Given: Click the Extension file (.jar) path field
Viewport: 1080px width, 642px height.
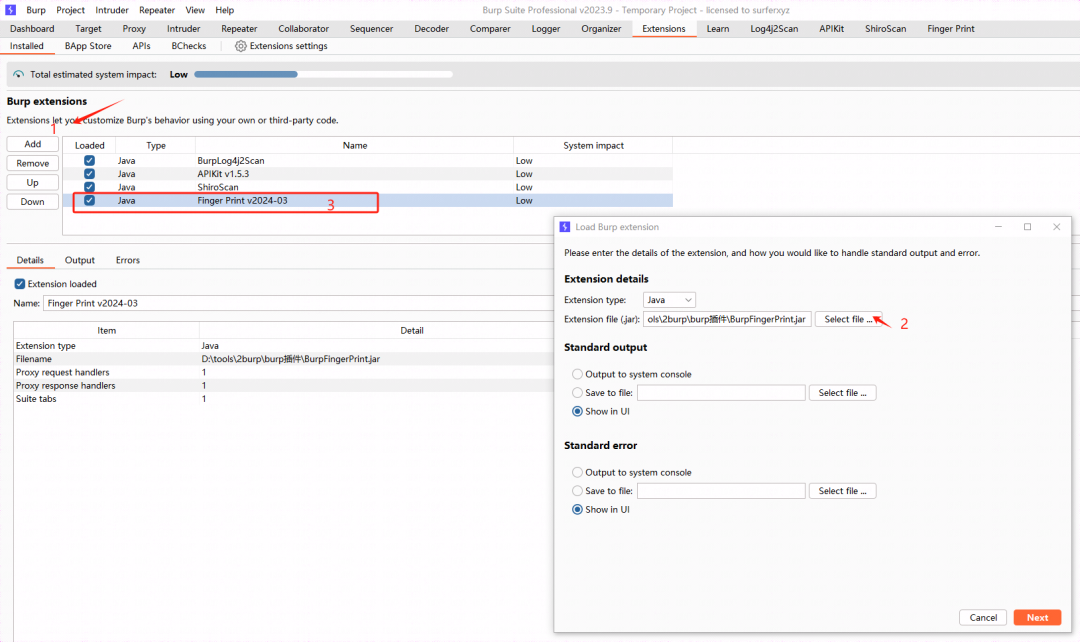Looking at the screenshot, I should click(727, 320).
